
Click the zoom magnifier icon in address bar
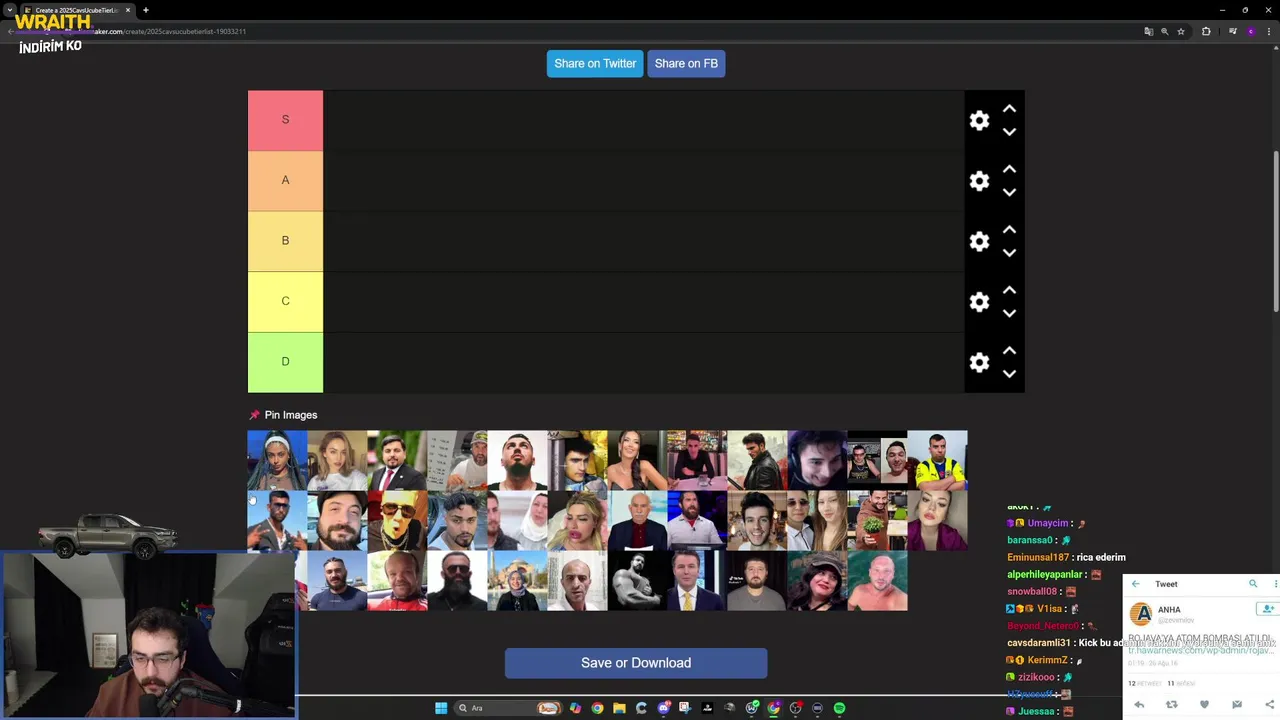point(1164,31)
